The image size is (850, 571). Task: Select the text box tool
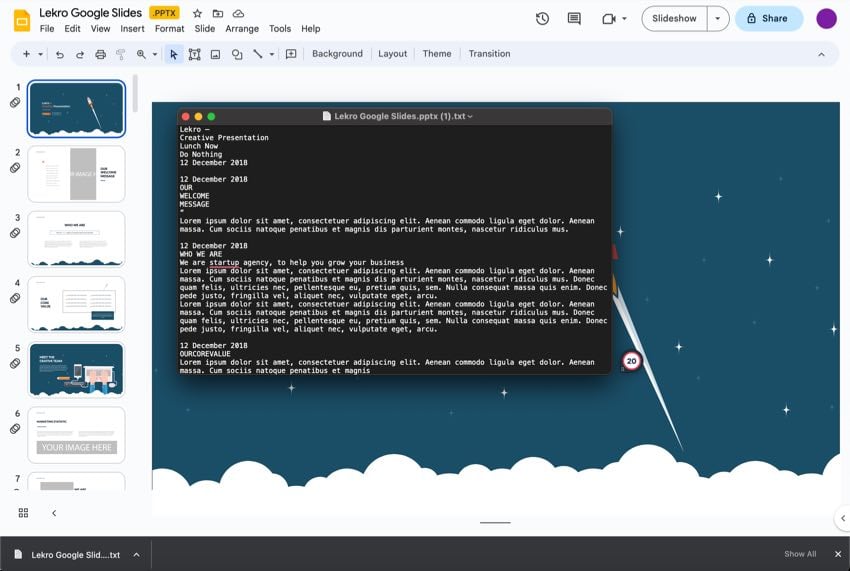click(194, 54)
